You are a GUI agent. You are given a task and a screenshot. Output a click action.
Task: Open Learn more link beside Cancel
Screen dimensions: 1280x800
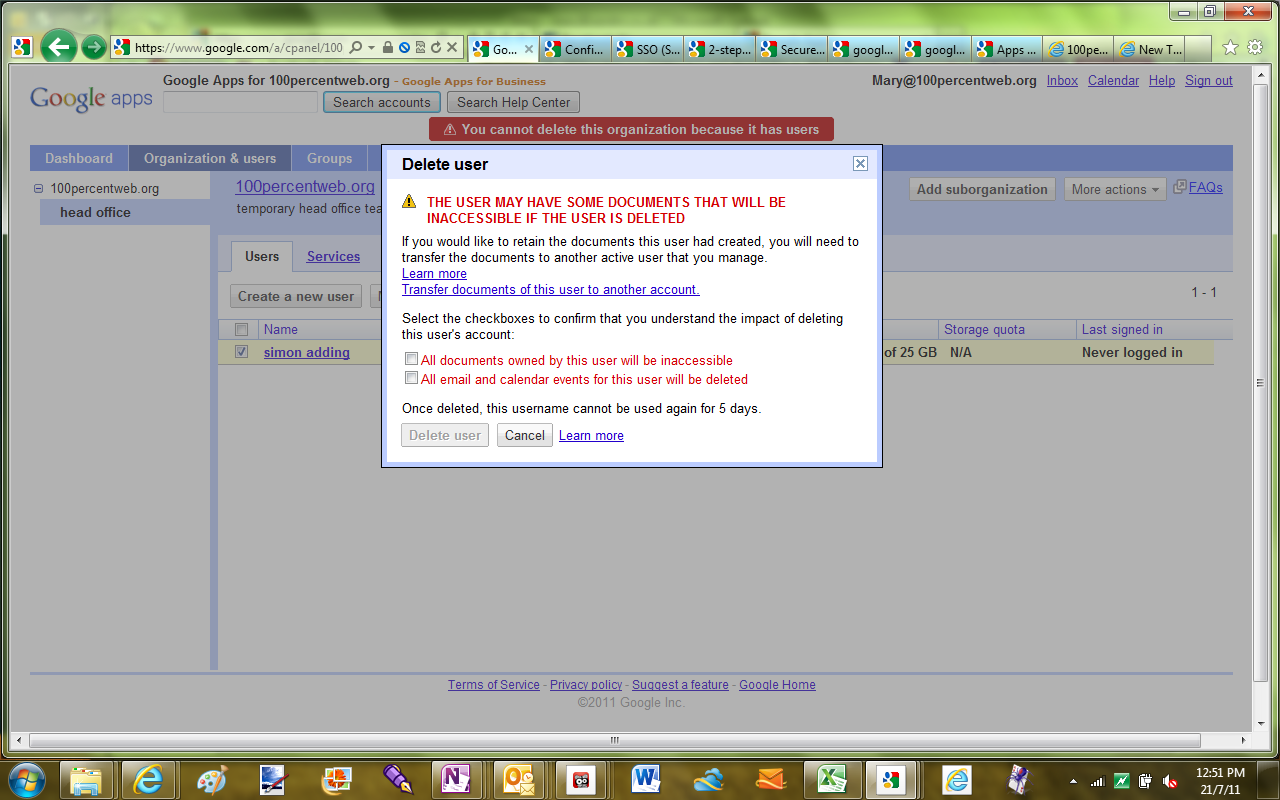coord(591,435)
